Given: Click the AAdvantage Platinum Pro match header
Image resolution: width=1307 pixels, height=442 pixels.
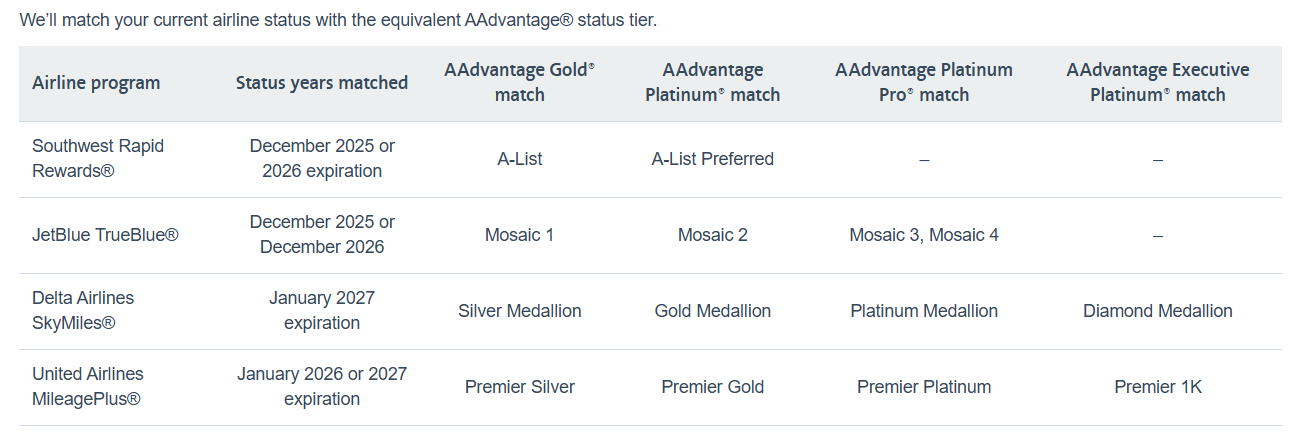Looking at the screenshot, I should coord(924,82).
